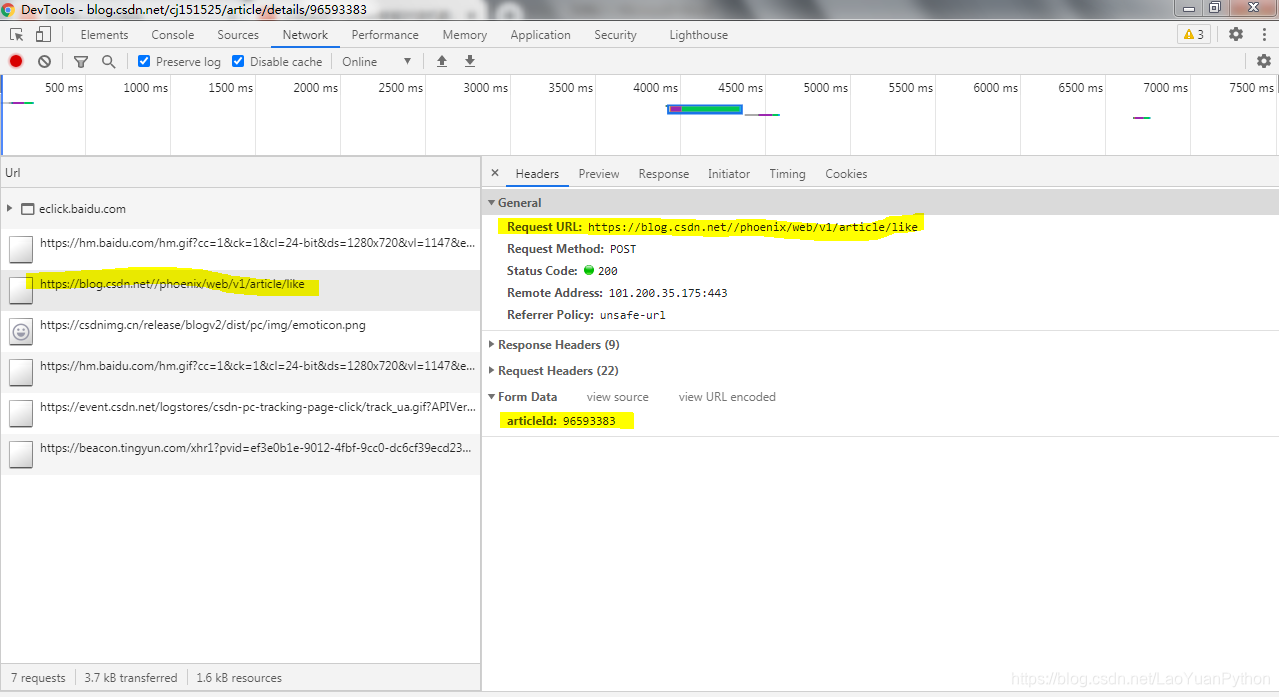Image resolution: width=1279 pixels, height=697 pixels.
Task: Click the blue selected bar in timeline overview
Action: [705, 109]
